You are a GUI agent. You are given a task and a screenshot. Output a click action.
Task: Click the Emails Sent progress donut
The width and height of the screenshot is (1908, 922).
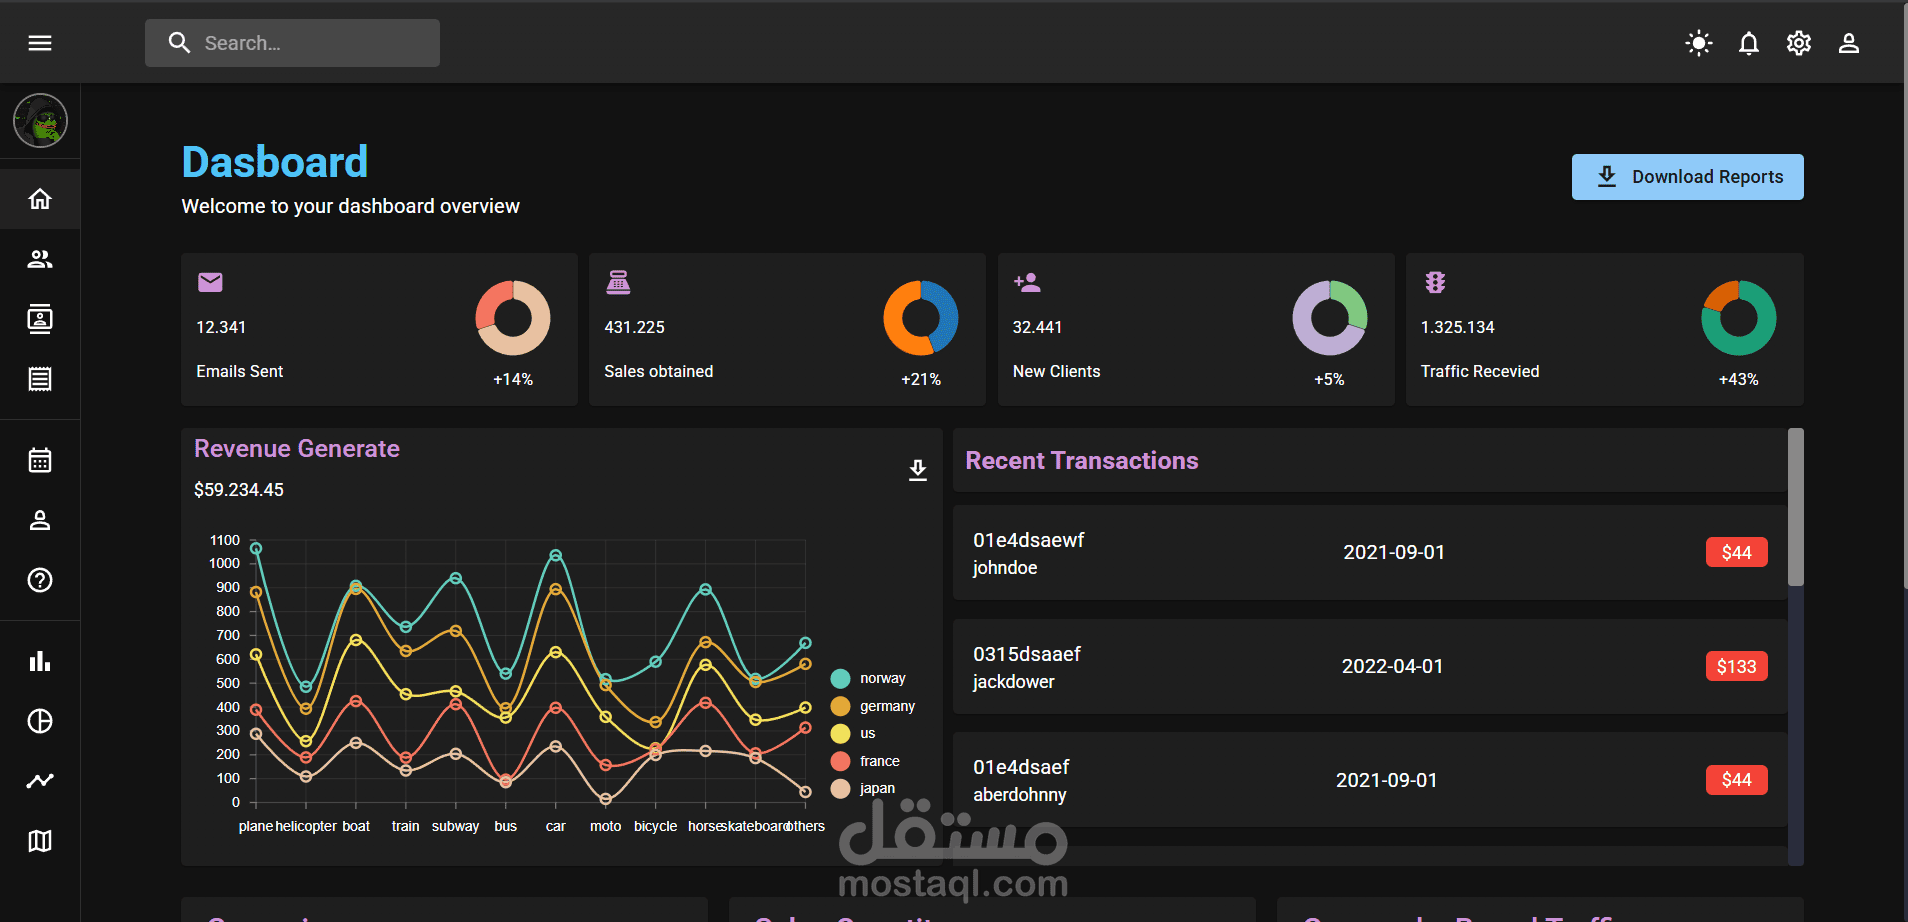[513, 318]
